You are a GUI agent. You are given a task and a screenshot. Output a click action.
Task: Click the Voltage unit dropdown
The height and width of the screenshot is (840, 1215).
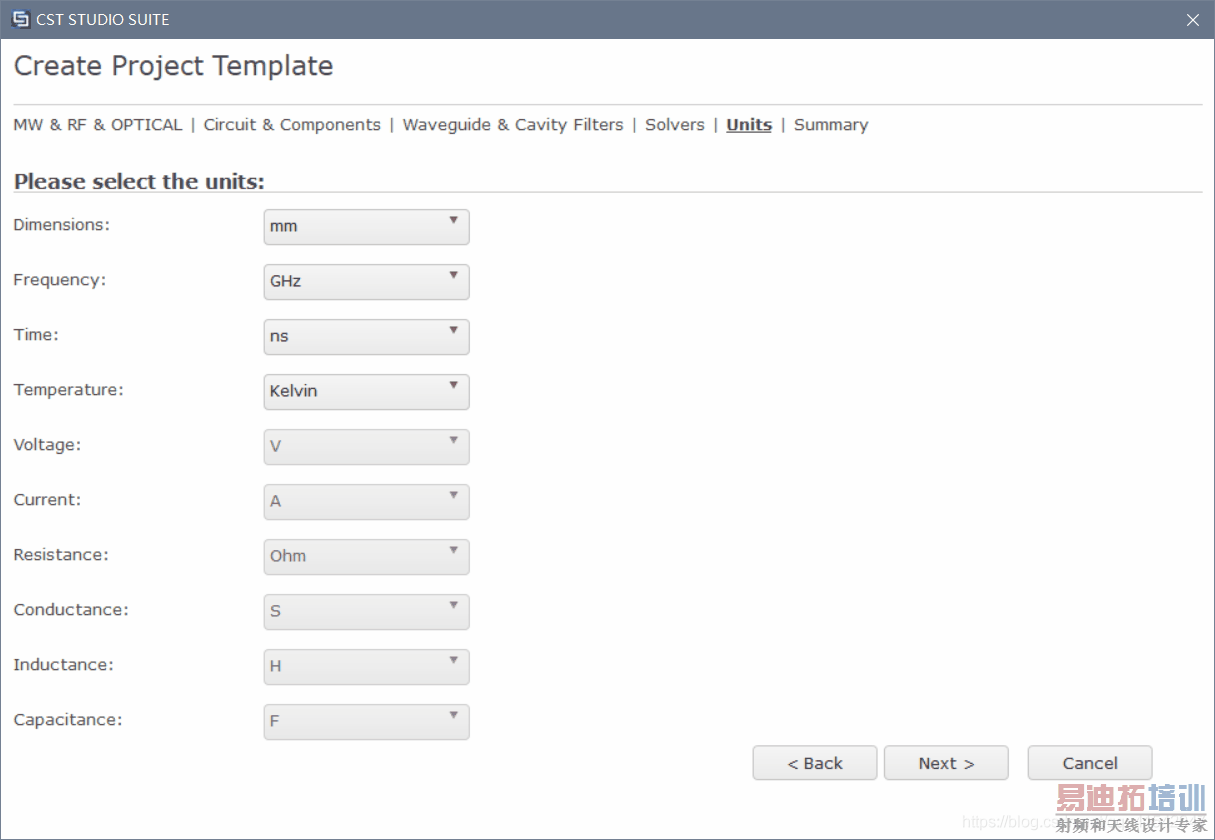(366, 446)
